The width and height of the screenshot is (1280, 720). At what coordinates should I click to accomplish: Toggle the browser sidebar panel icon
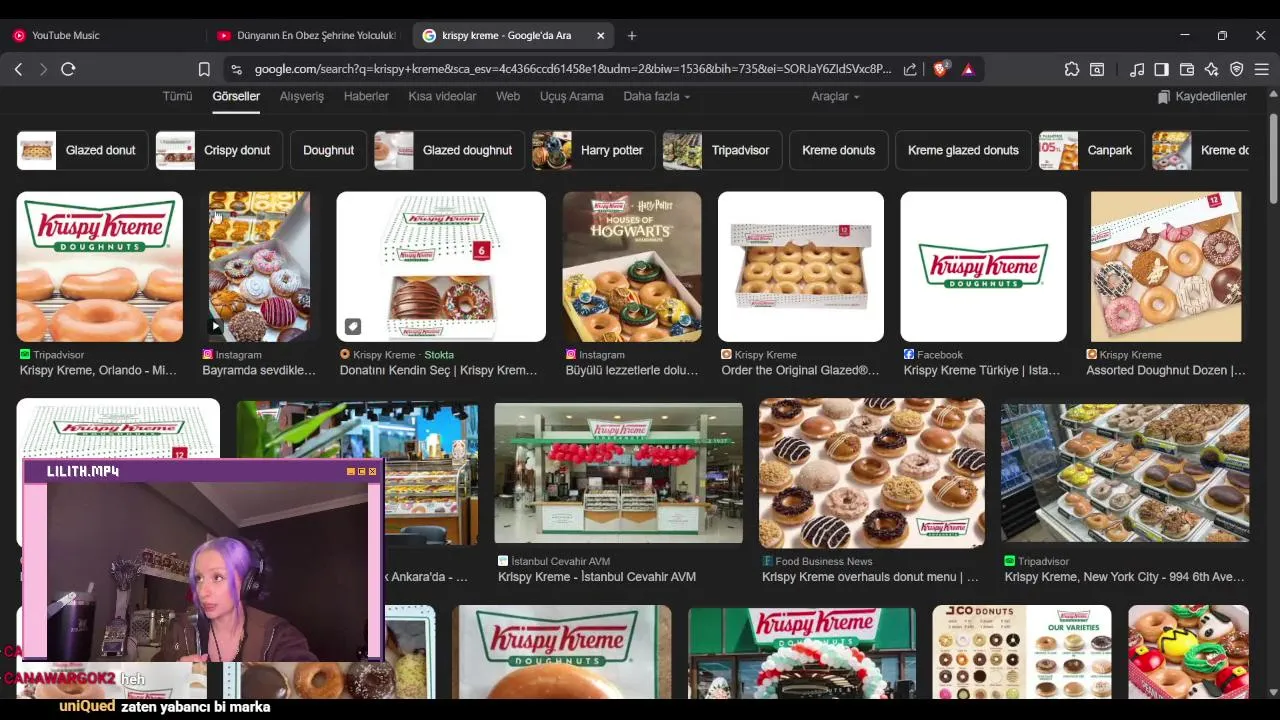(1161, 69)
